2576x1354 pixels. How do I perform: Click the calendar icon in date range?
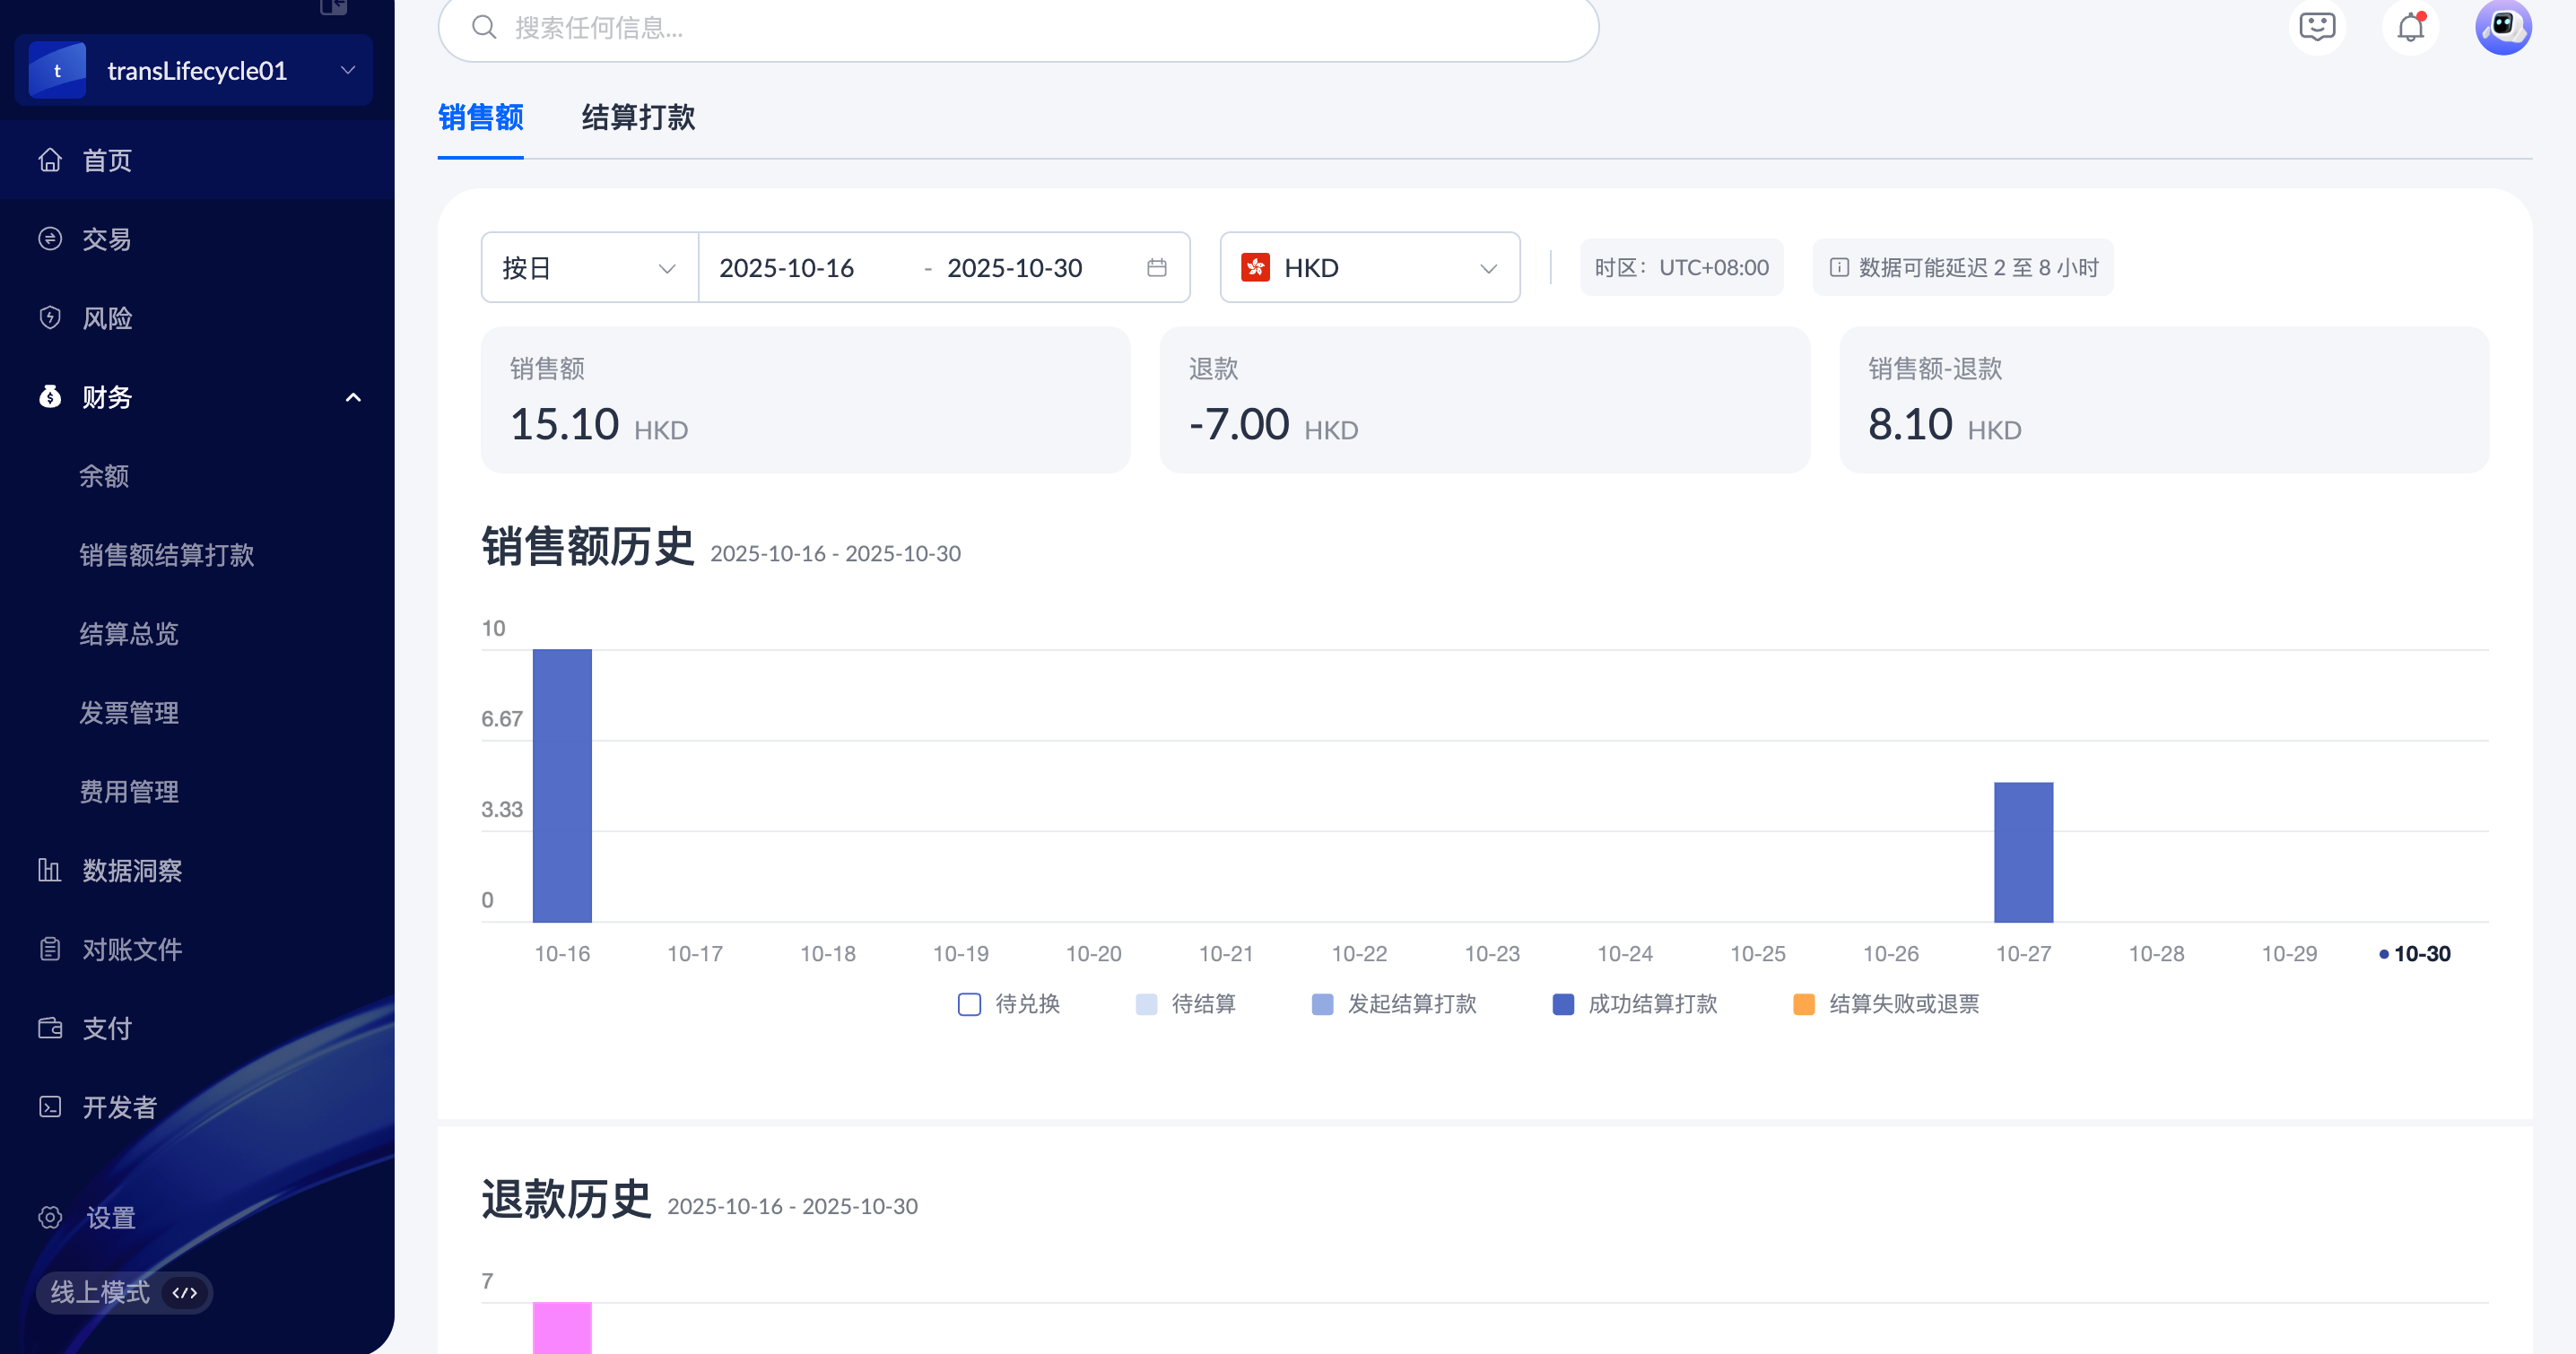click(1157, 268)
